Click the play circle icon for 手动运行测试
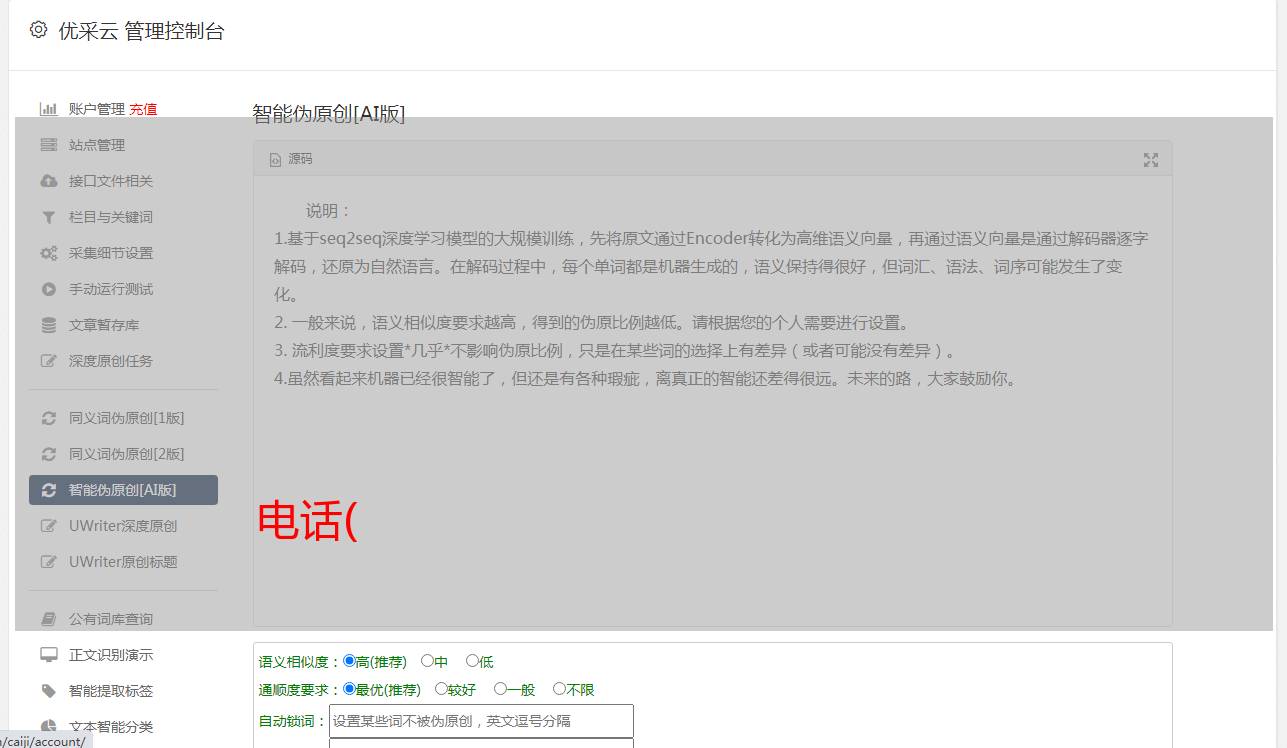 [48, 289]
